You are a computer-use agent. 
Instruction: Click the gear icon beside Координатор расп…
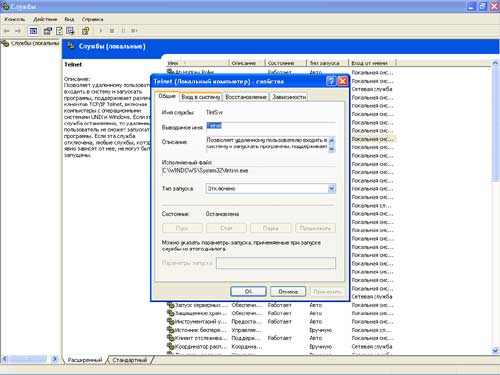pyautogui.click(x=171, y=346)
